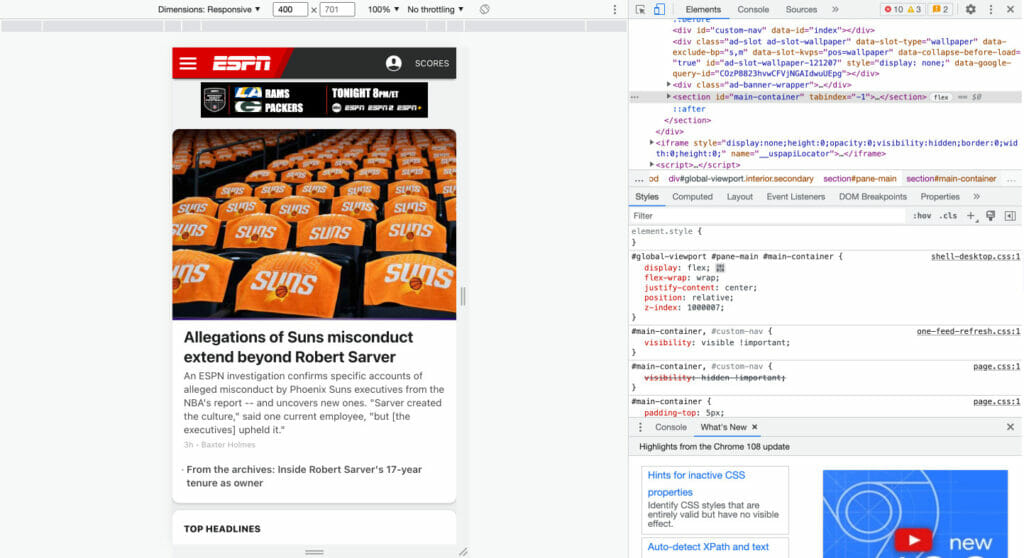Viewport: 1024px width, 558px height.
Task: Open one-feed-refresh.css:1 source link
Action: (968, 331)
